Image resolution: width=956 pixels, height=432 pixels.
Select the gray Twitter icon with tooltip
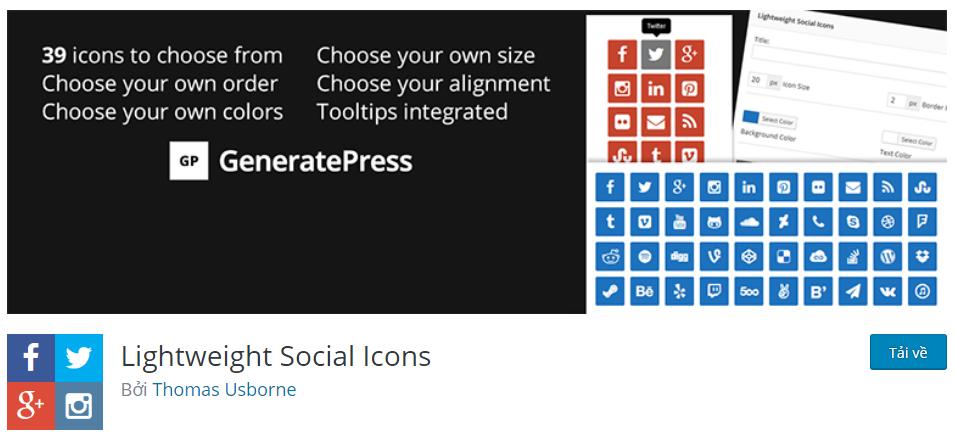655,55
